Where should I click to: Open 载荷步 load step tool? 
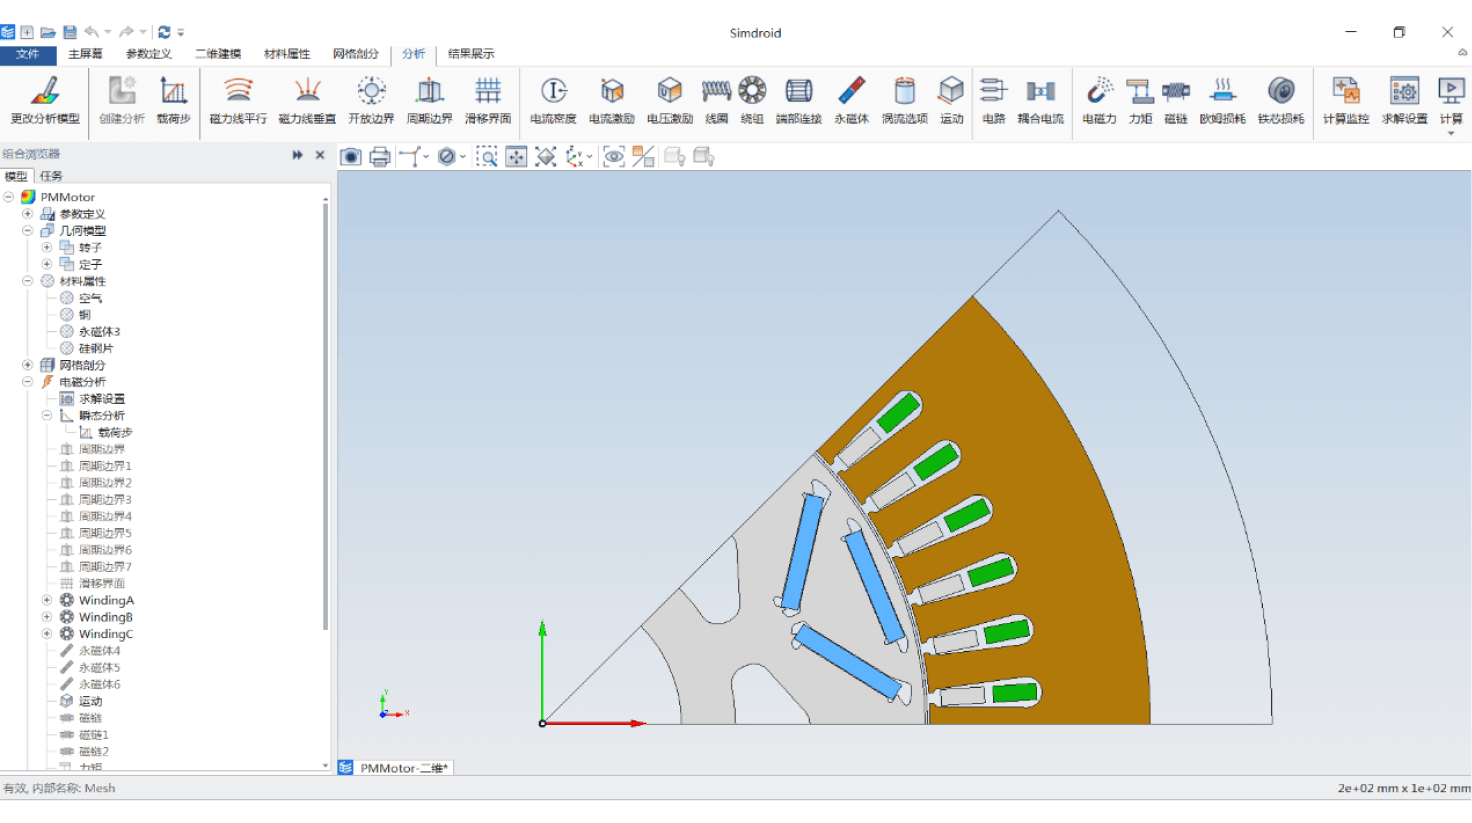[173, 100]
